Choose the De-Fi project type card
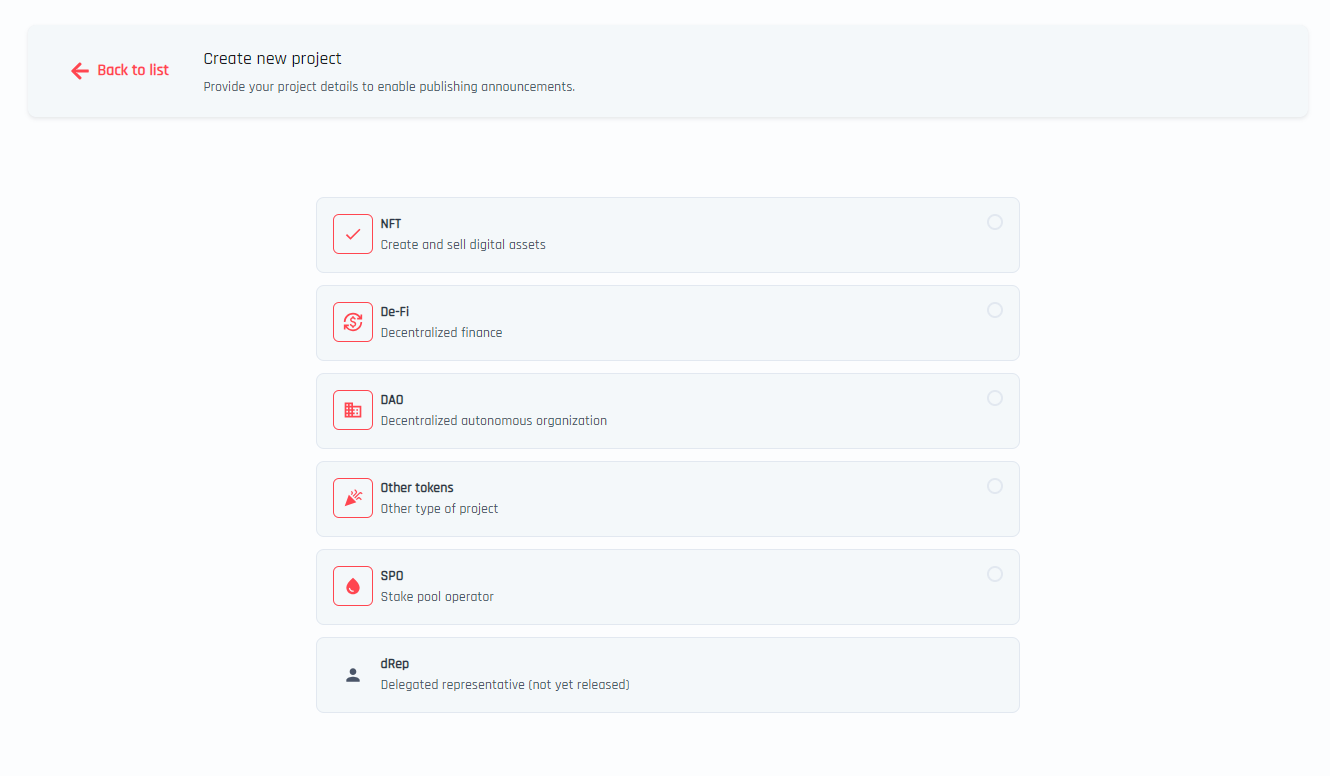Image resolution: width=1330 pixels, height=776 pixels. 667,322
